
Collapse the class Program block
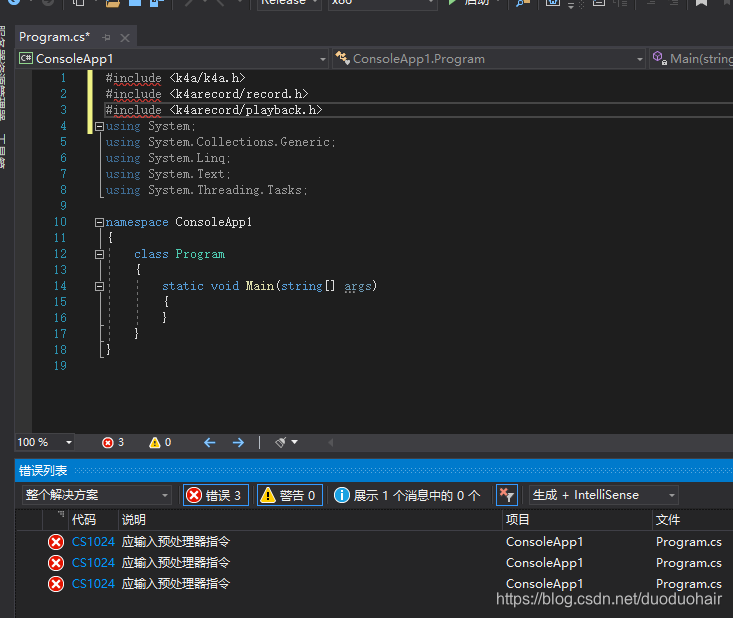[x=99, y=254]
